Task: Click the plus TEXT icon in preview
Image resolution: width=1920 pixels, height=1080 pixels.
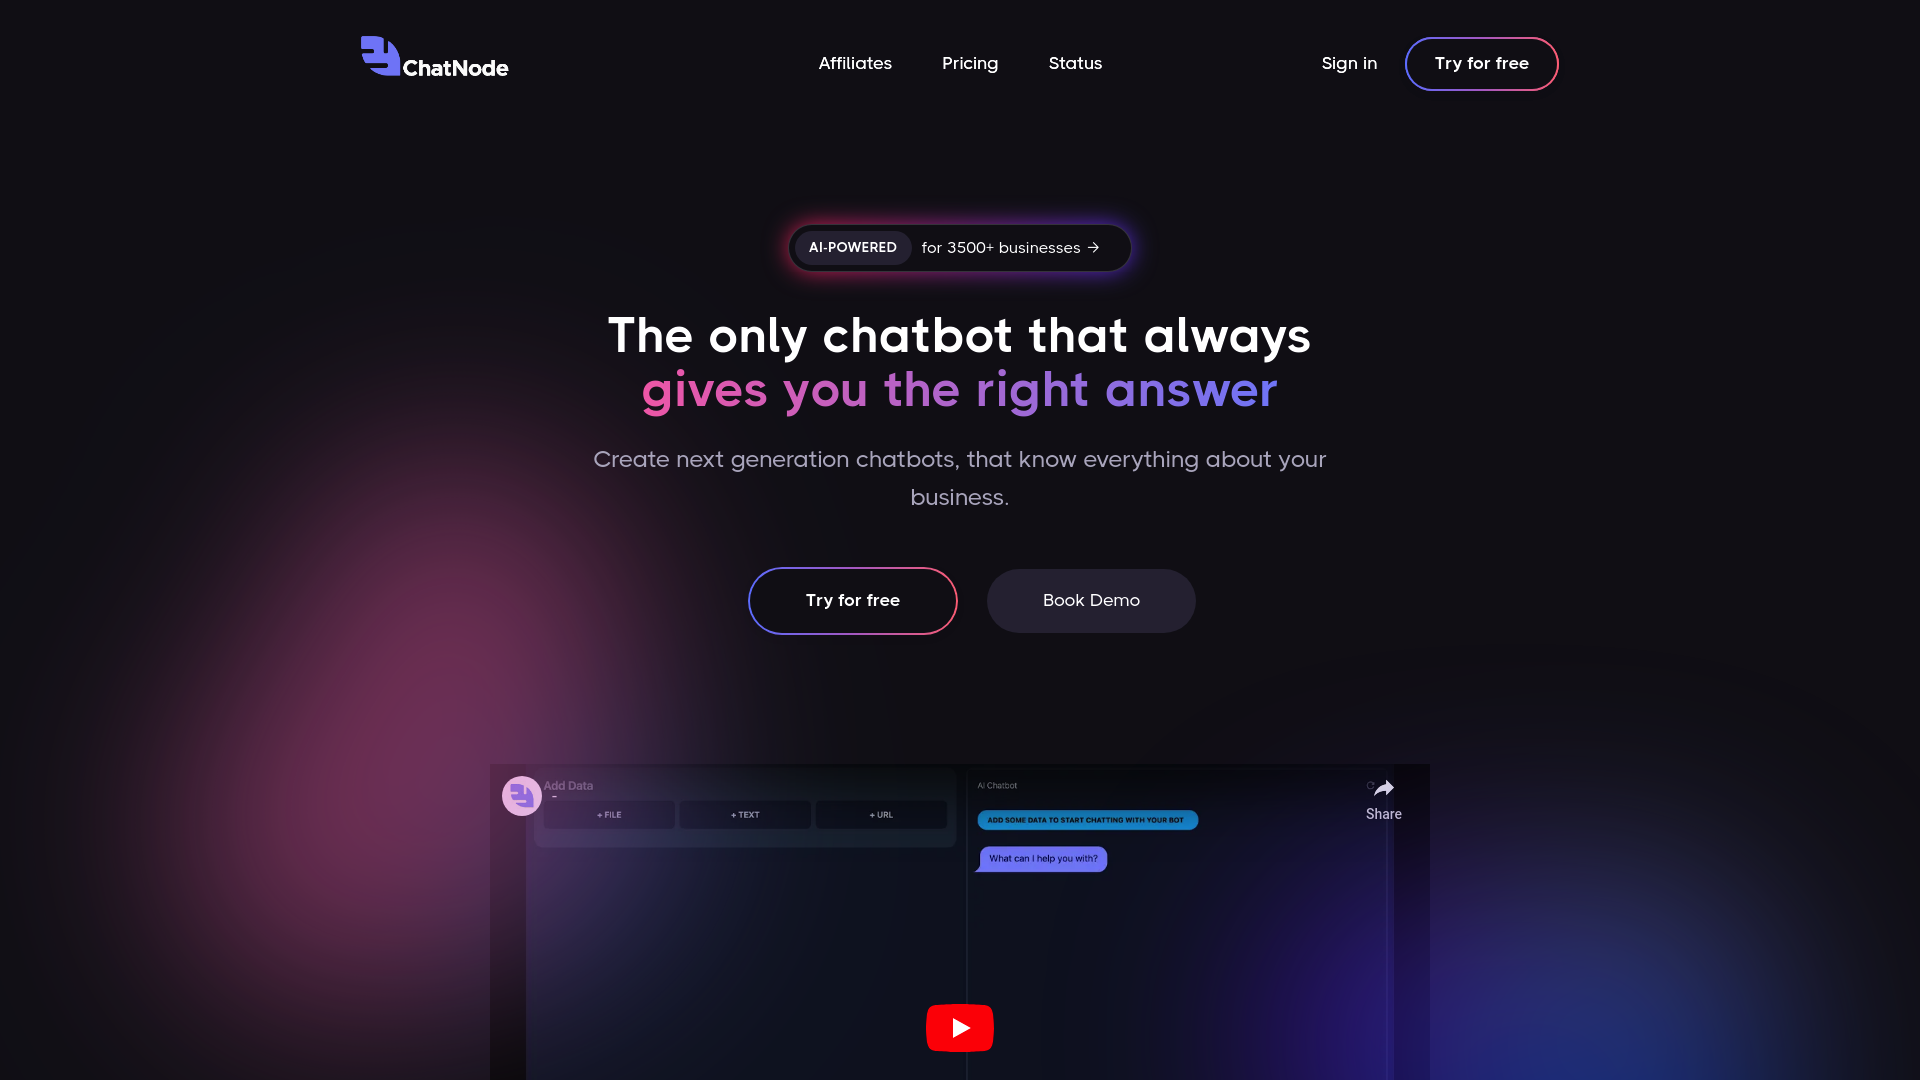Action: click(745, 815)
